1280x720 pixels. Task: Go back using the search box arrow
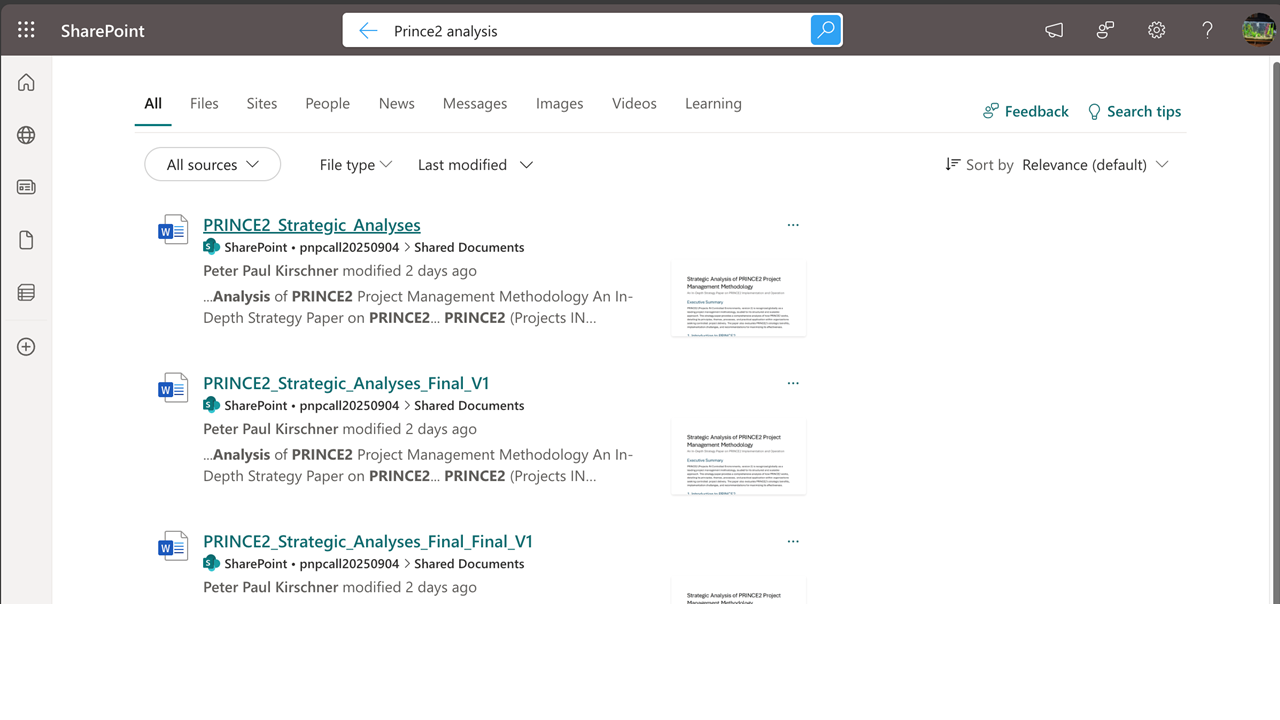pyautogui.click(x=368, y=31)
